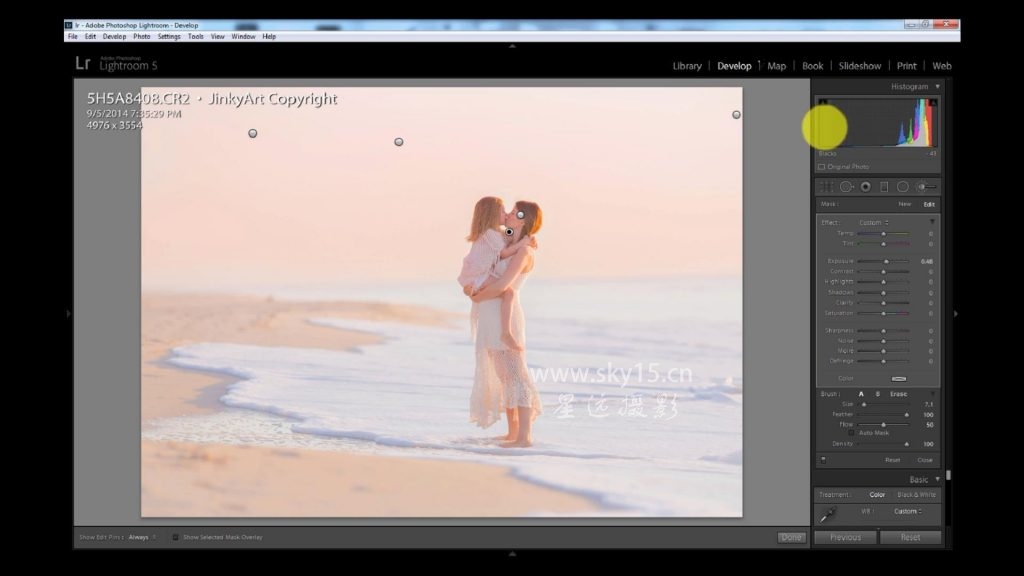The image size is (1024, 576).
Task: Click the right panel scrollbar thumb
Action: (948, 475)
